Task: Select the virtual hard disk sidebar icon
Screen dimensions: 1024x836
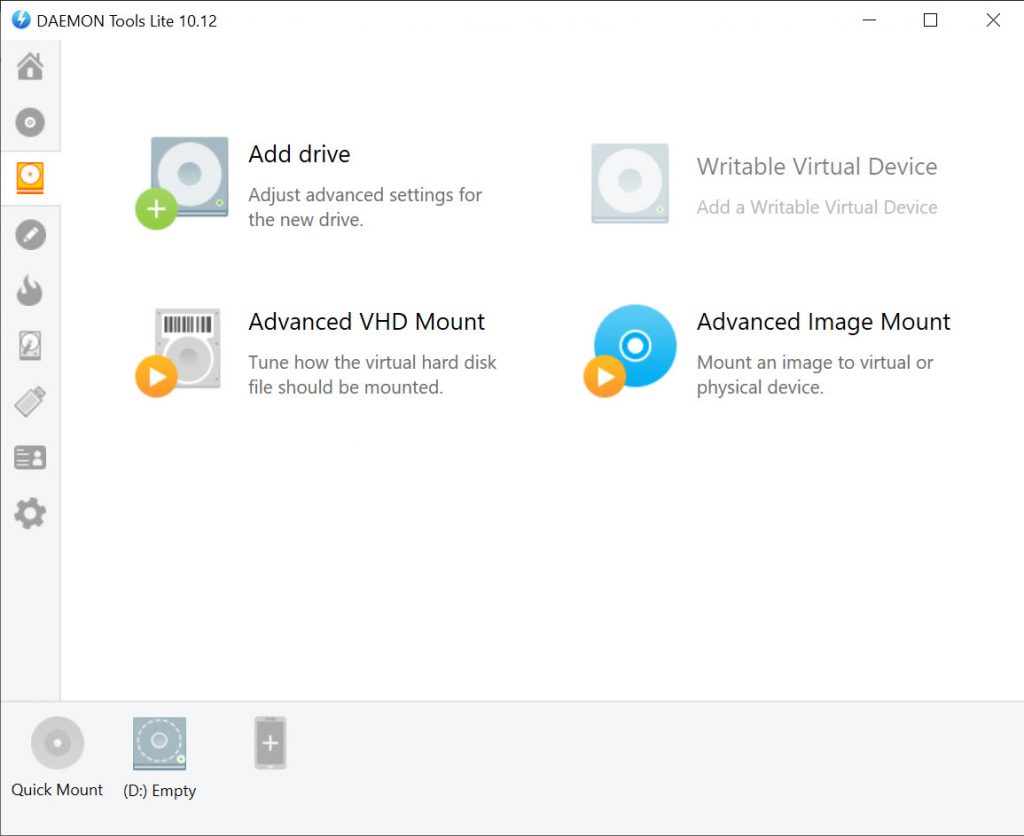Action: [x=30, y=347]
